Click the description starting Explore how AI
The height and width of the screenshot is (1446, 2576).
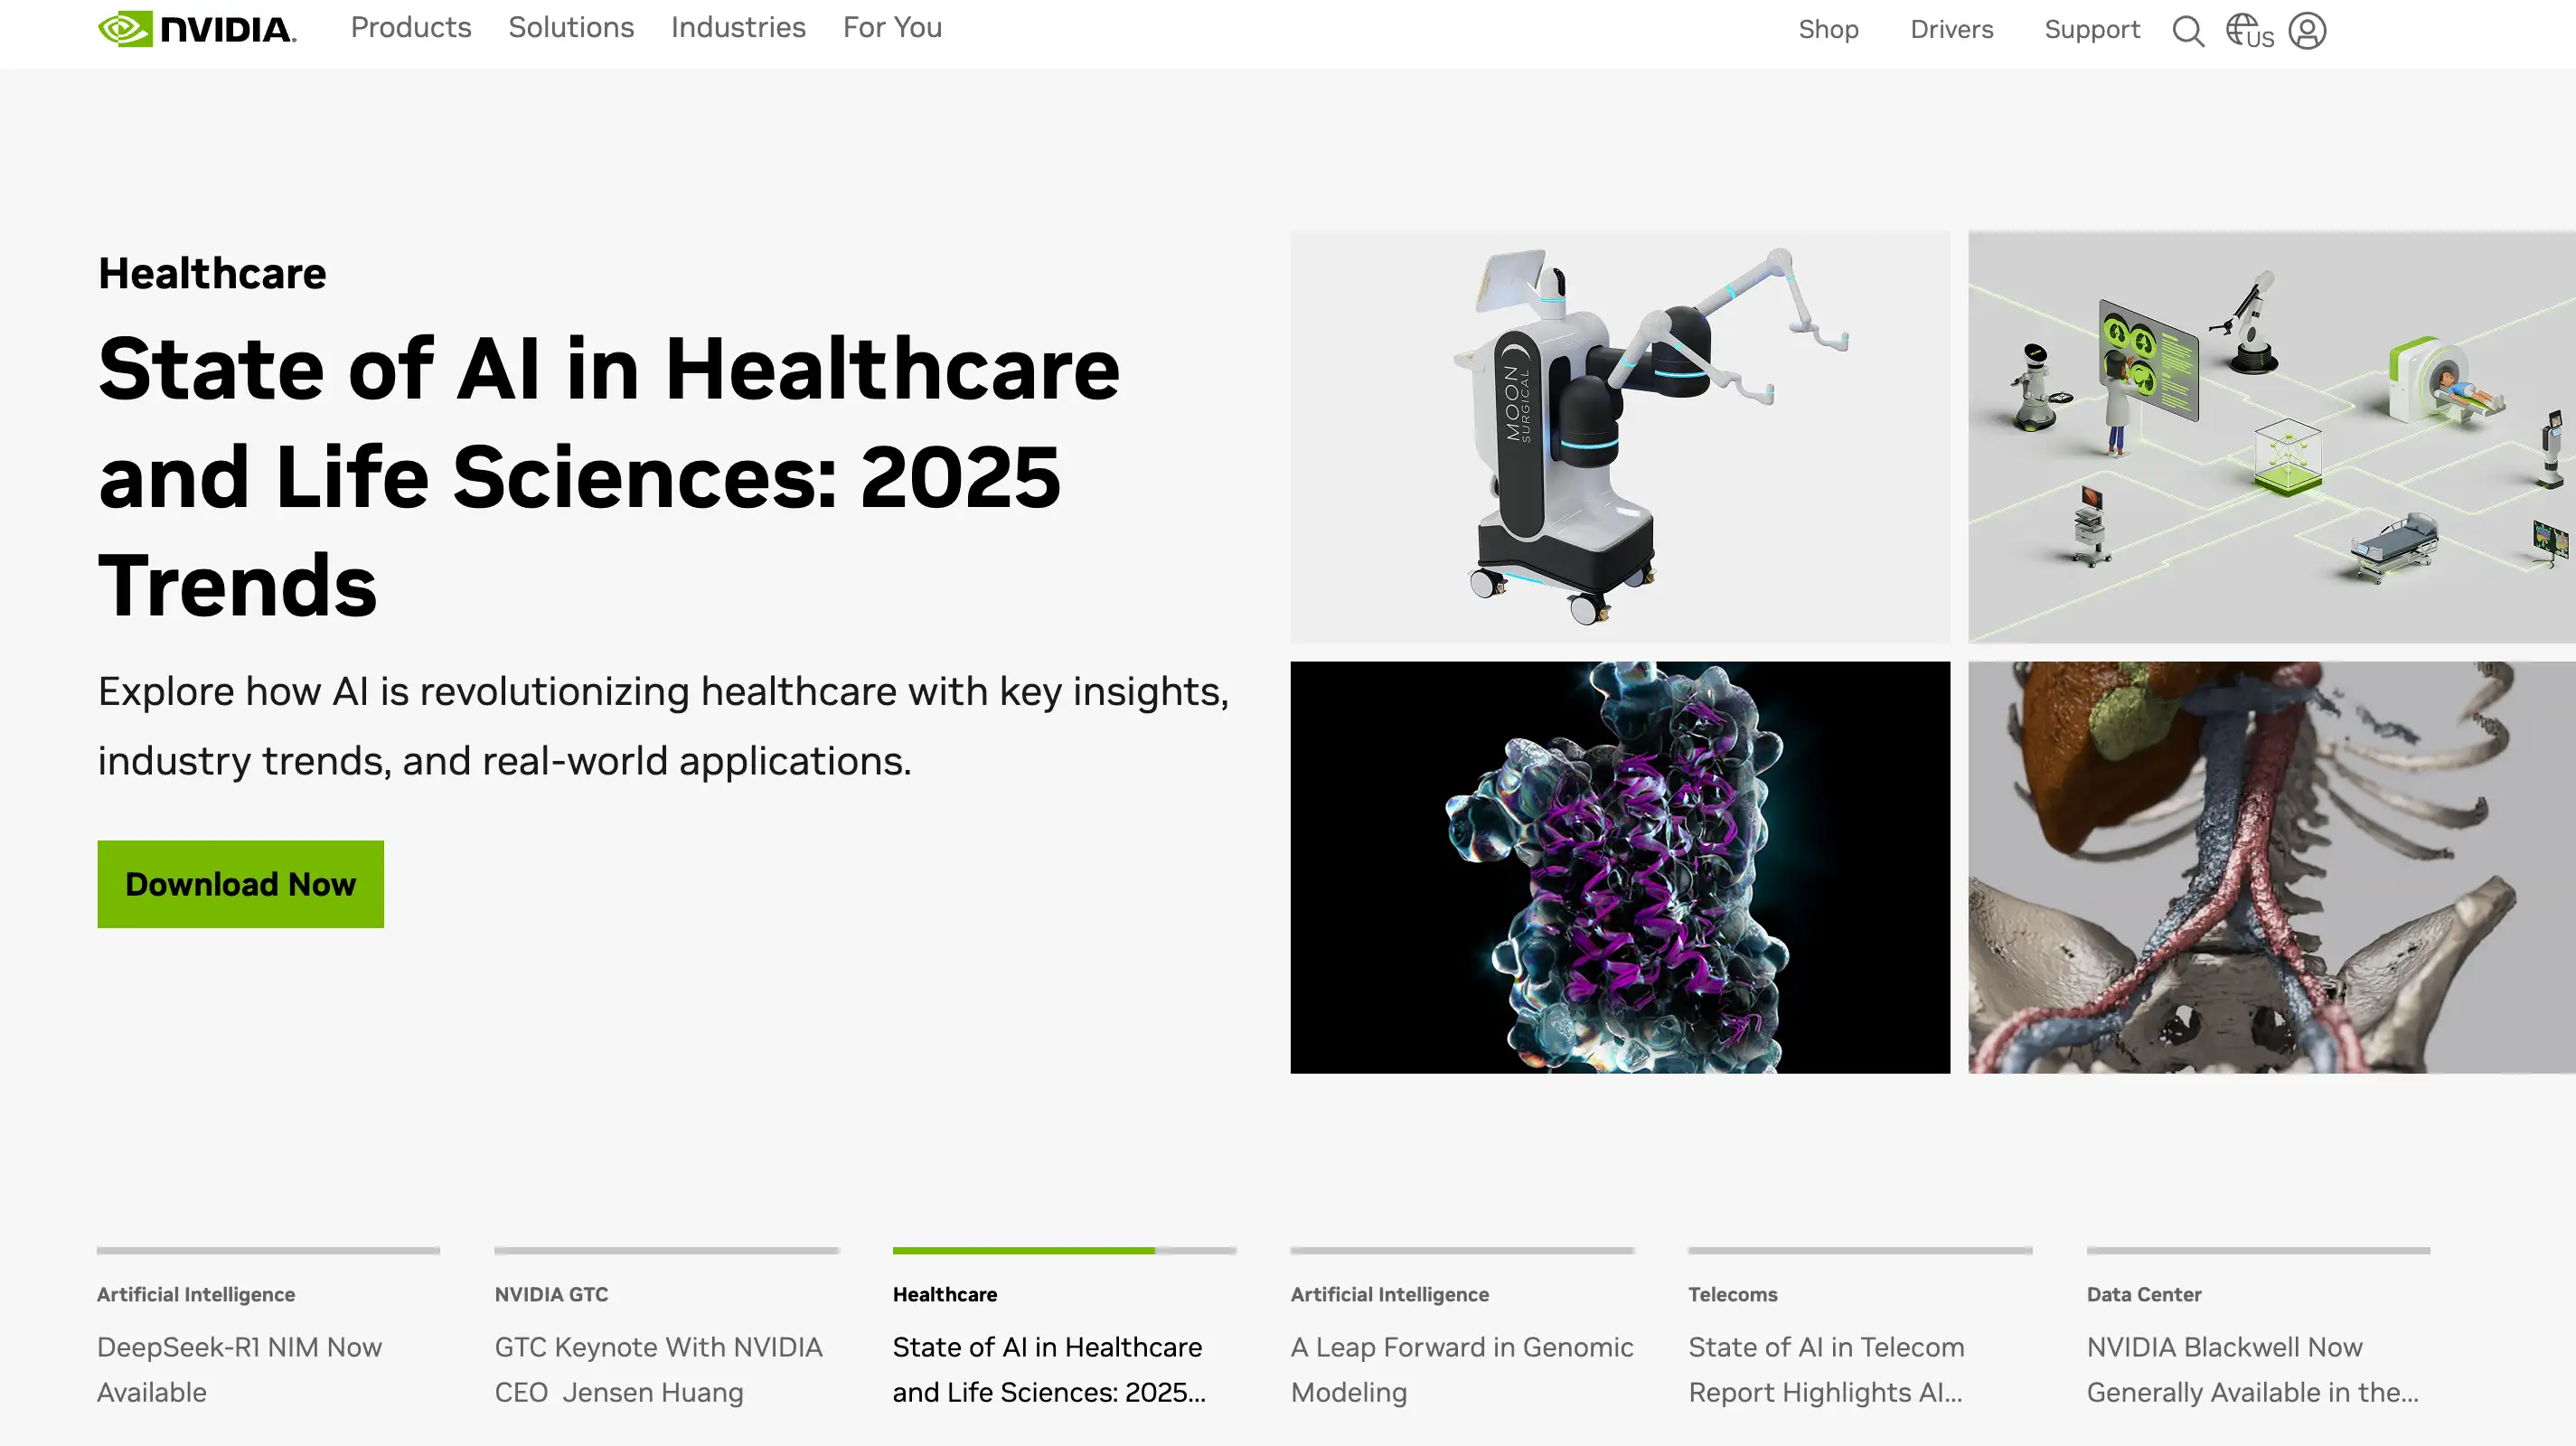point(663,726)
